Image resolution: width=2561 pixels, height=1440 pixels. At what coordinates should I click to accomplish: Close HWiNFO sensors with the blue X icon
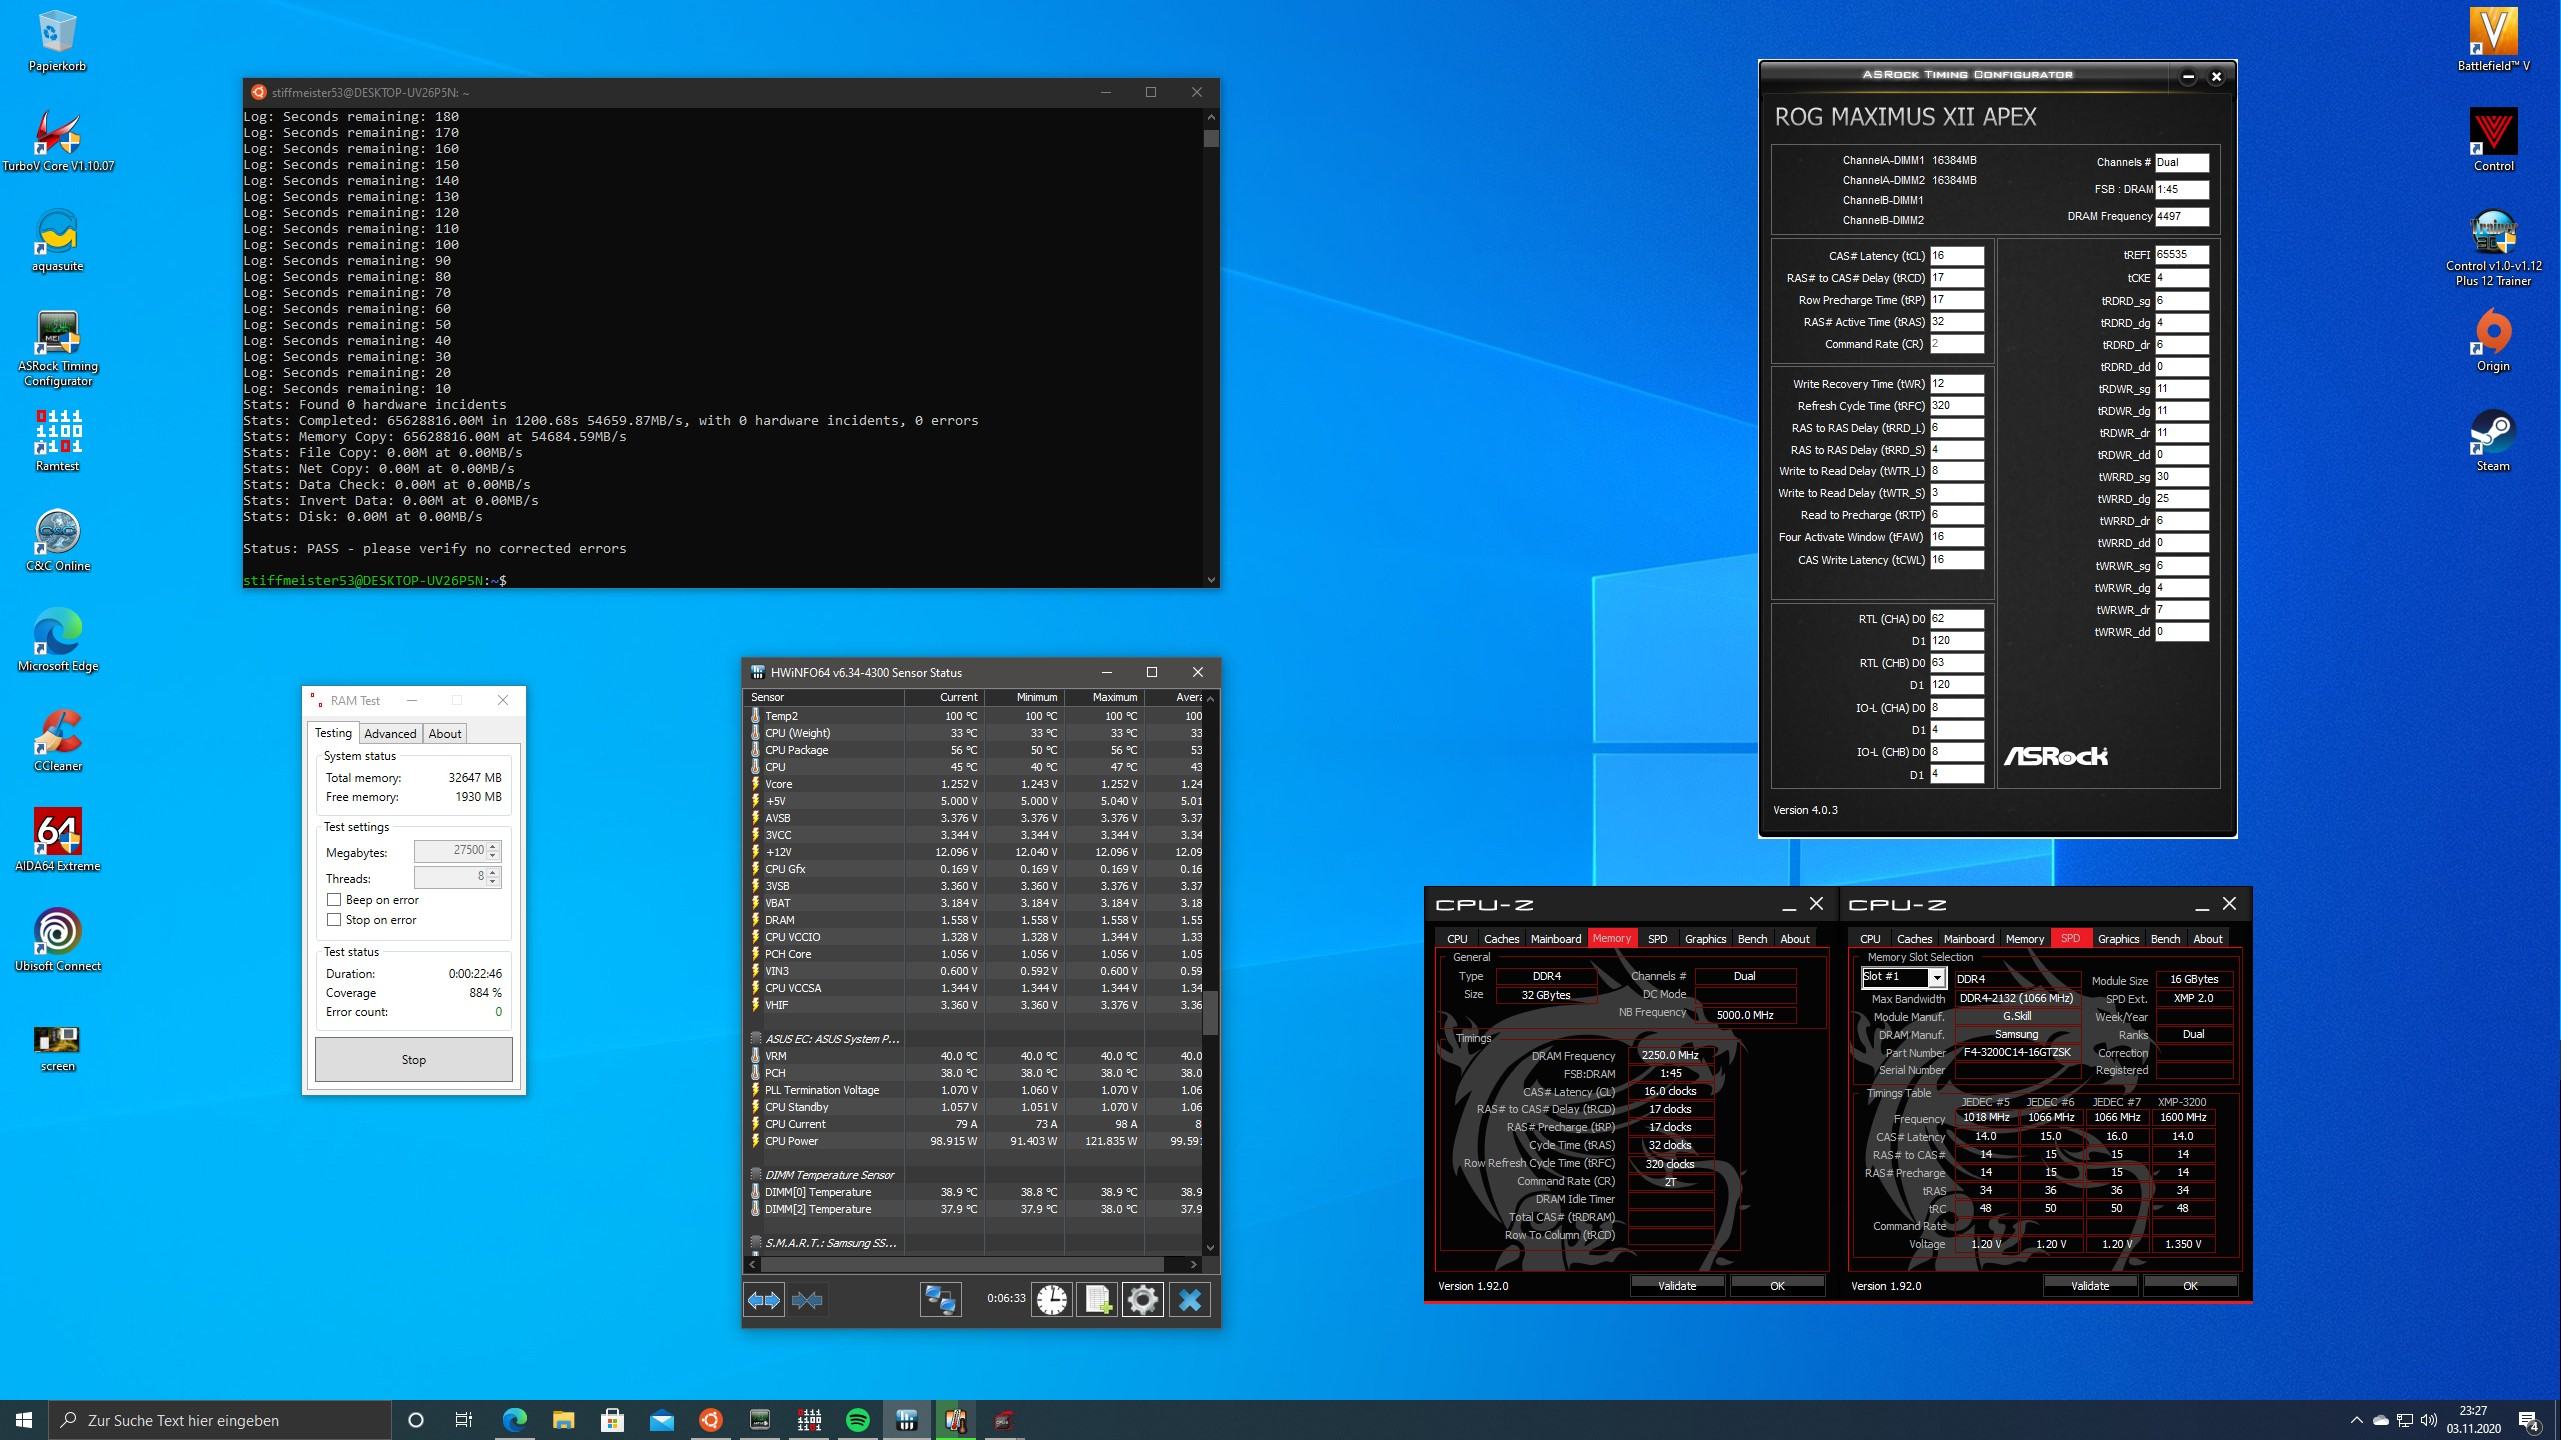click(1190, 1300)
